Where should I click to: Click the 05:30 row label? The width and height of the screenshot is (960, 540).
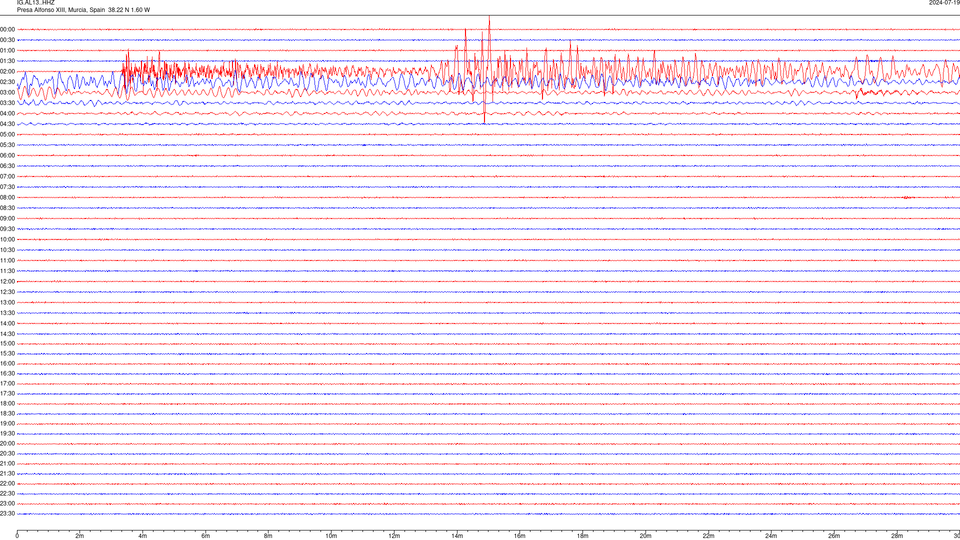tap(7, 144)
